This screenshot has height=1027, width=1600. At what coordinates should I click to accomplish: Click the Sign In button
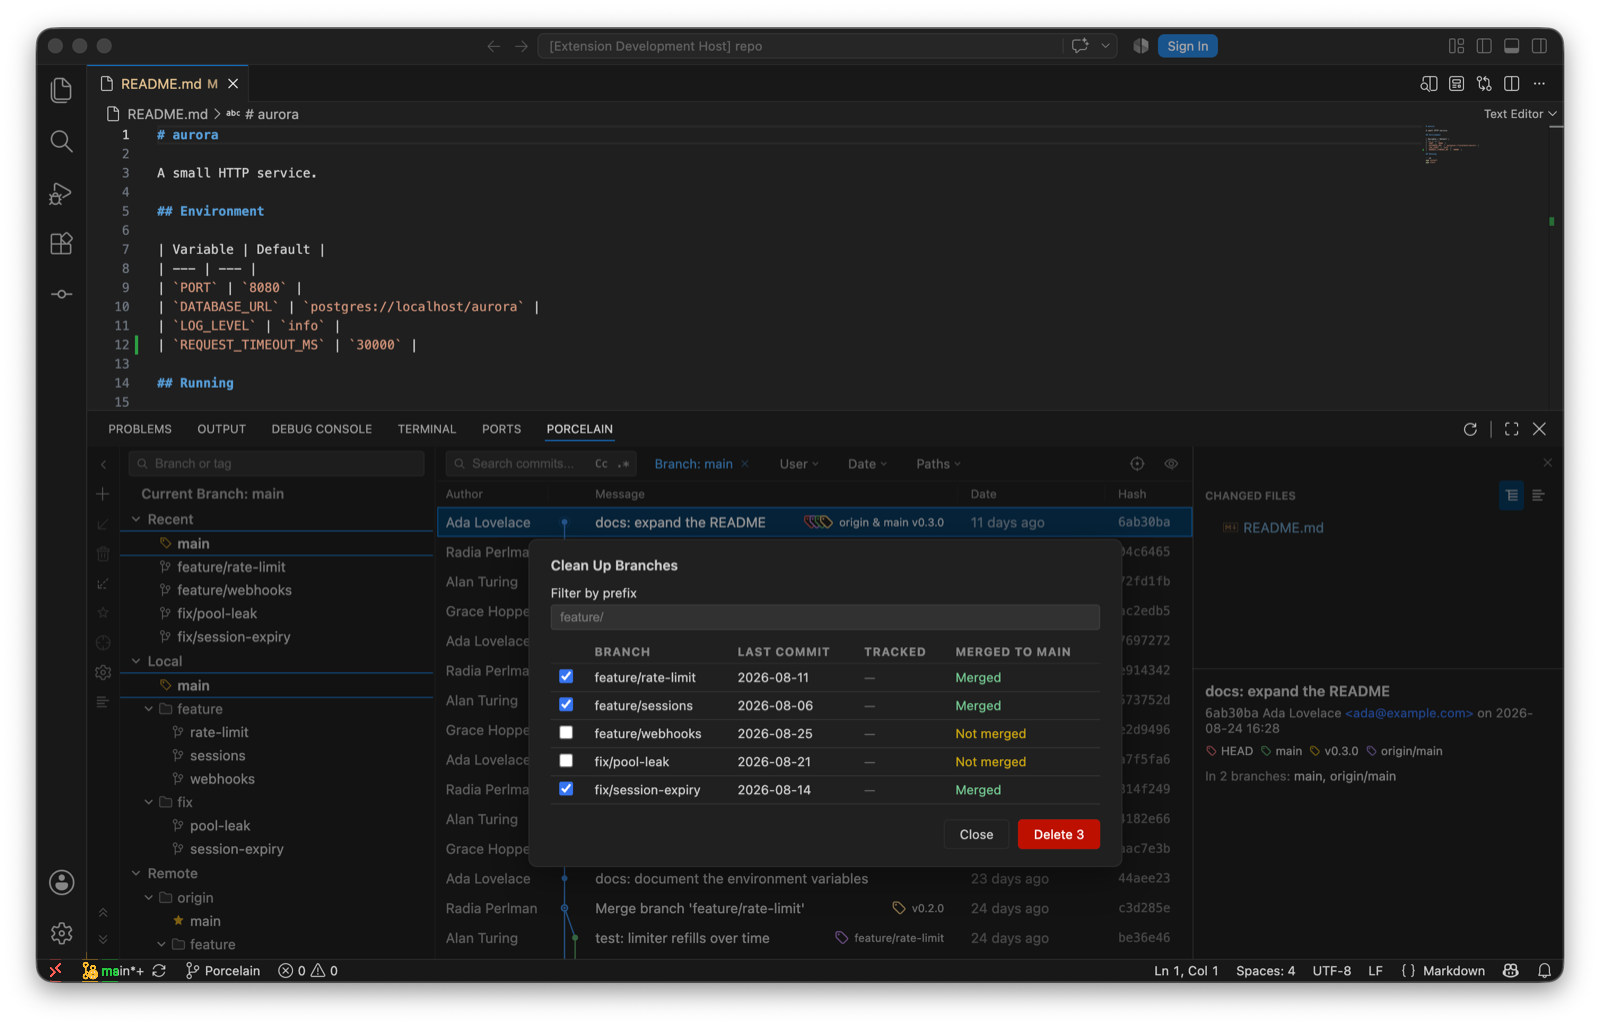[1187, 46]
